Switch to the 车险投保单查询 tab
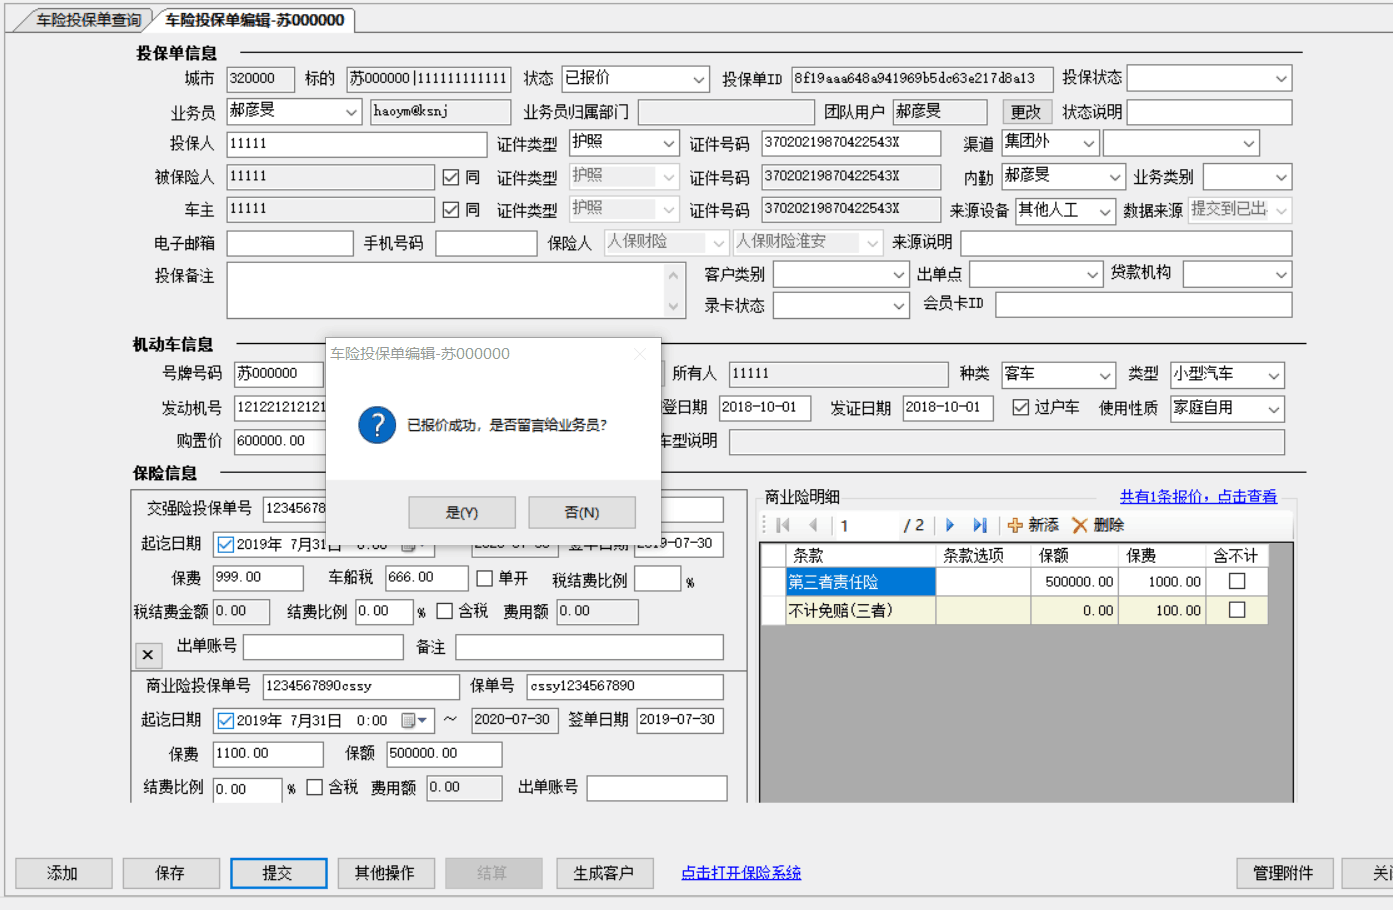 point(88,20)
